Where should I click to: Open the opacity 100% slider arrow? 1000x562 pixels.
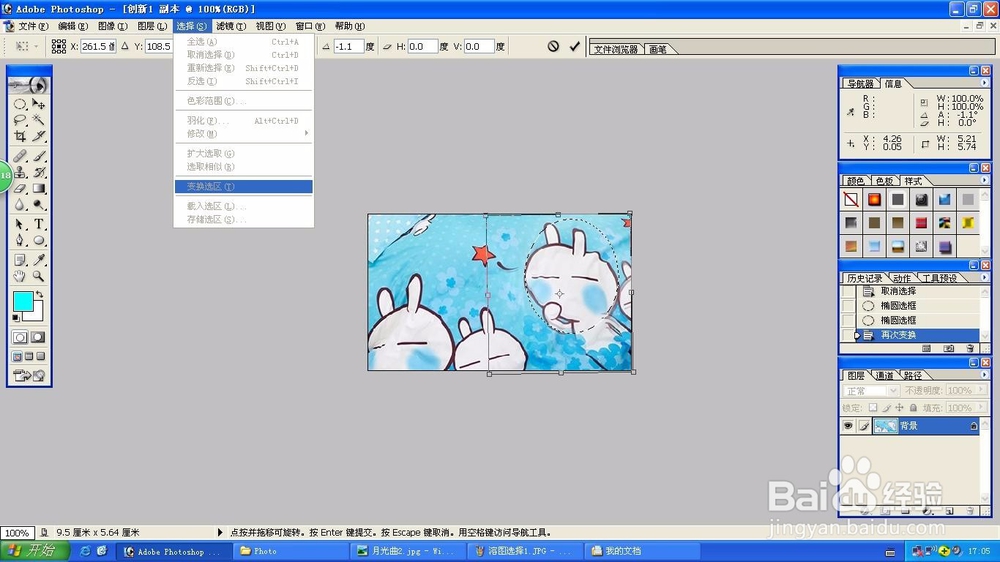click(981, 390)
